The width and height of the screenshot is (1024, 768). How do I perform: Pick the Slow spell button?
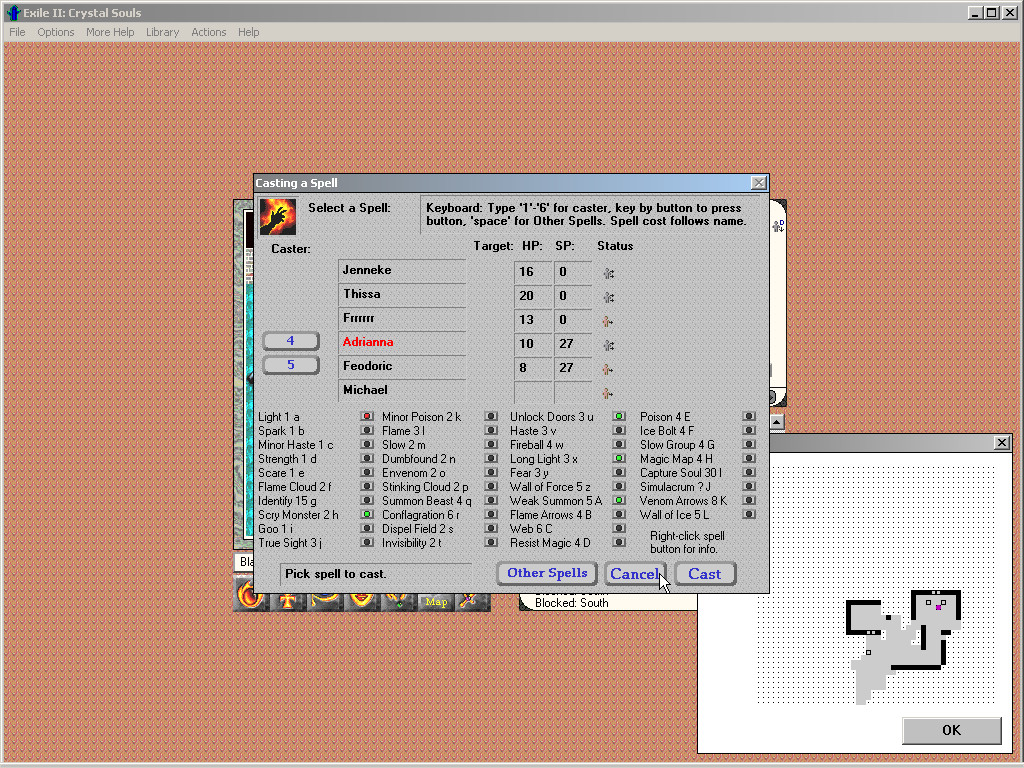pos(491,445)
